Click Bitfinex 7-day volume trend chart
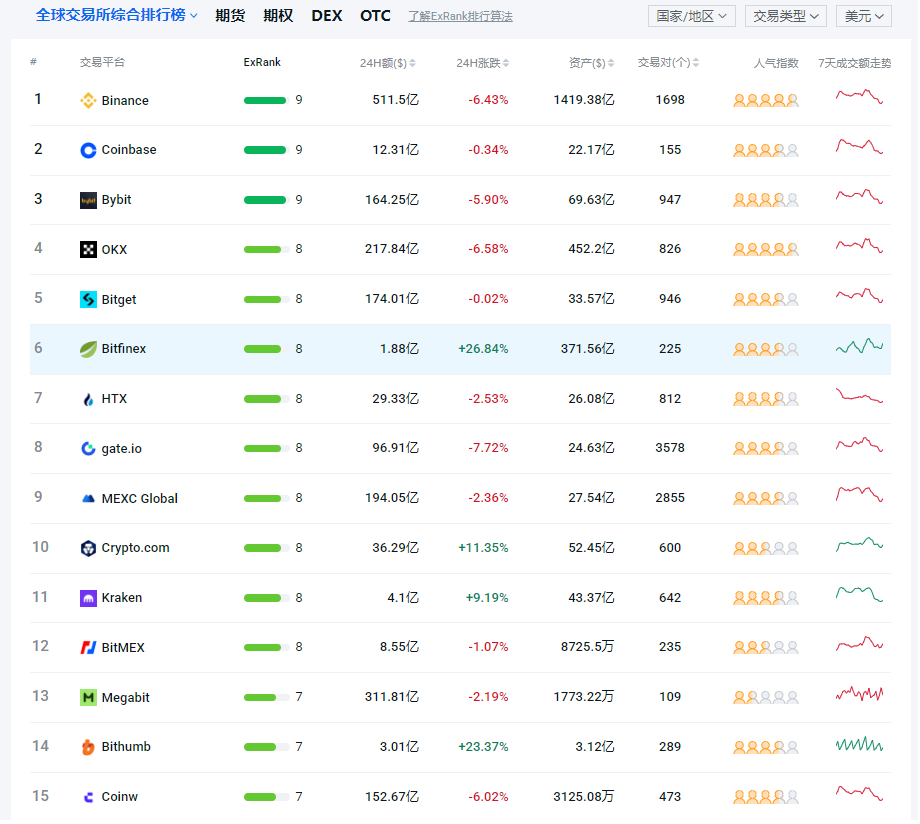Image resolution: width=920 pixels, height=824 pixels. (x=860, y=346)
